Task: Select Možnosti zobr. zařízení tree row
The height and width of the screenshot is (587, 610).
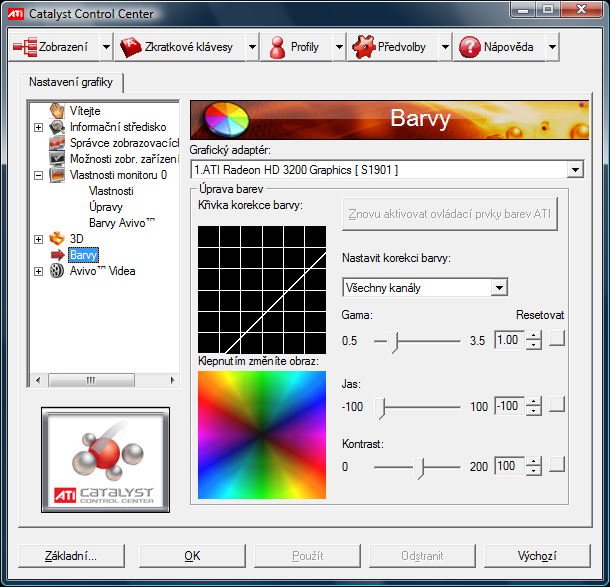Action: point(124,159)
